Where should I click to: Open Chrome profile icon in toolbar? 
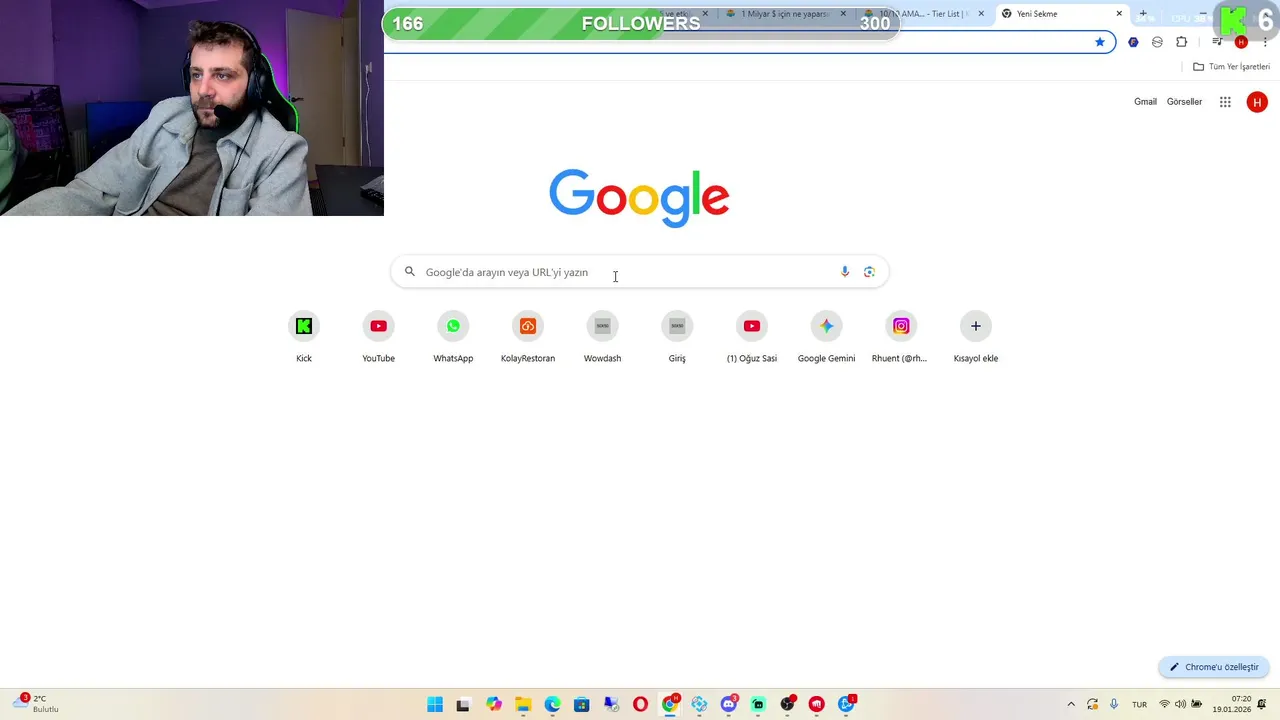(1241, 42)
